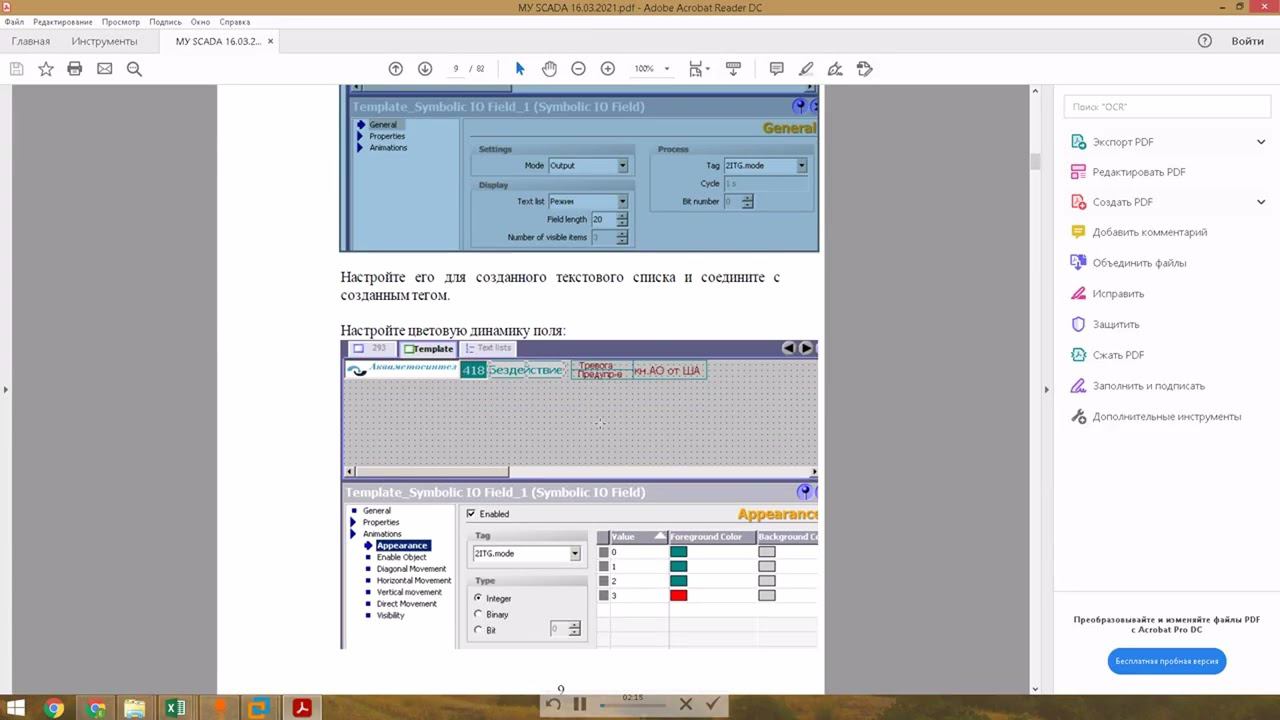Open the Просмотр menu

tap(121, 21)
